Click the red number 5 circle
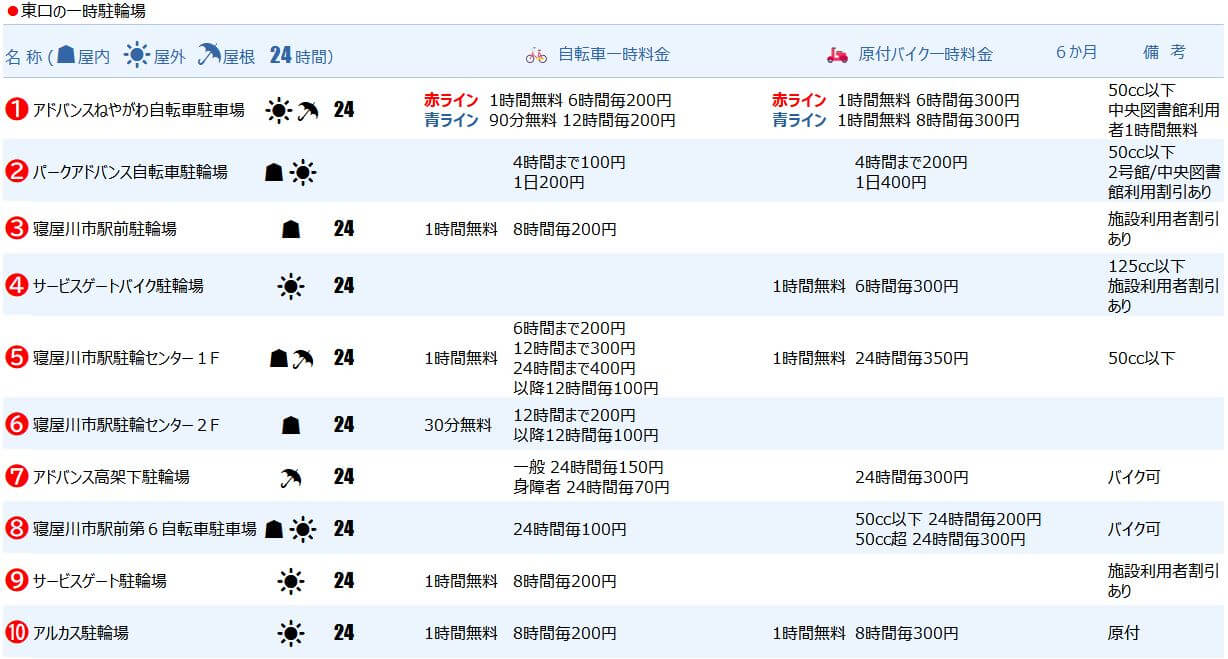1228x659 pixels. (16, 358)
